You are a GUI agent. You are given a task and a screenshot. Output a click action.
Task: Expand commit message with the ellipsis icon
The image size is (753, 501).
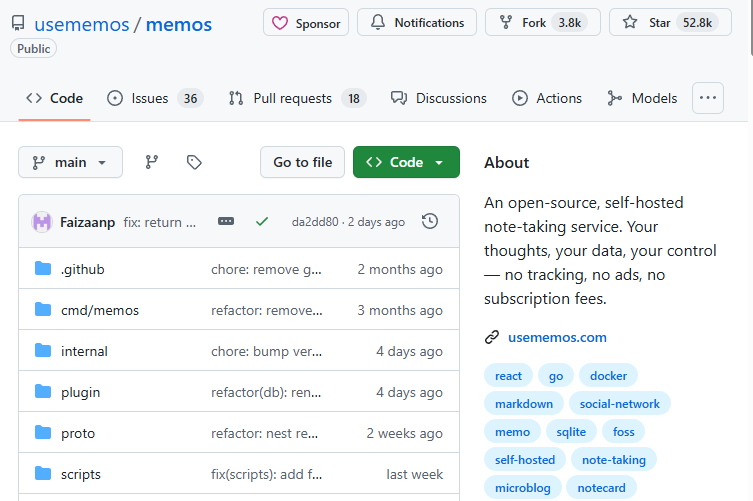click(226, 221)
